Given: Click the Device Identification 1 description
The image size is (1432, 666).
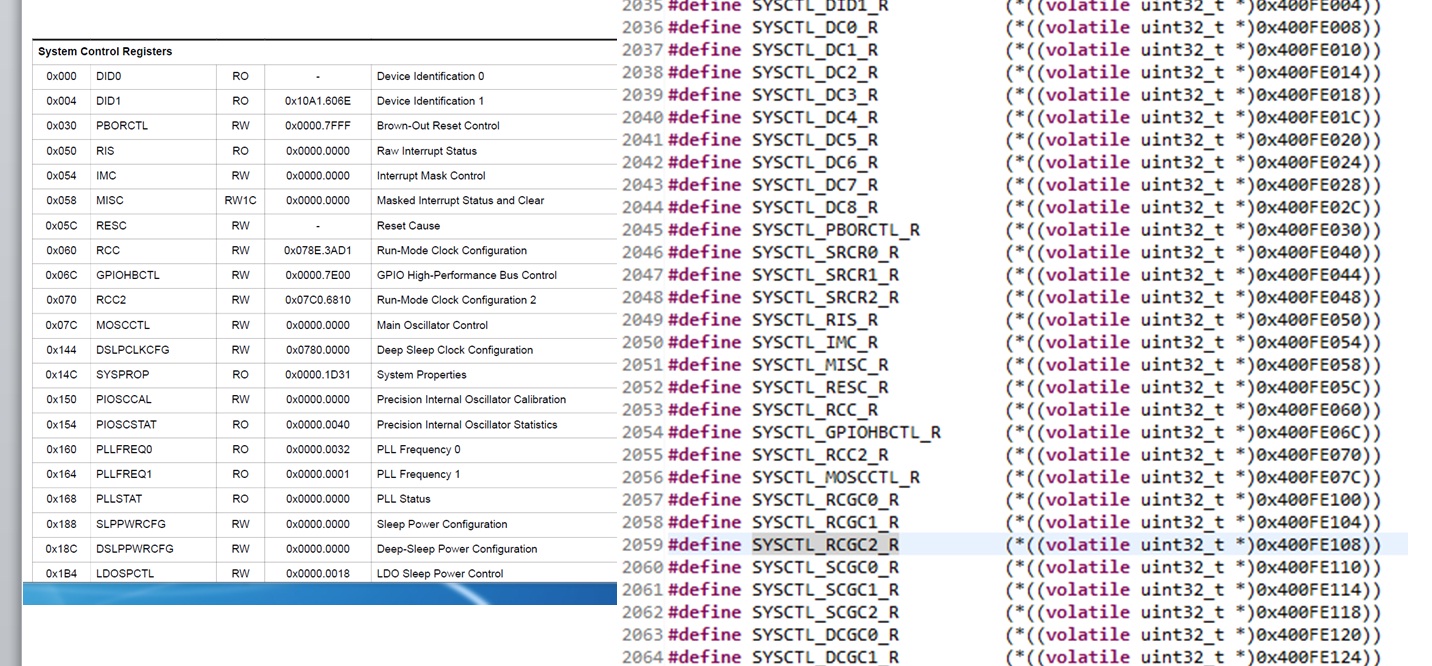Looking at the screenshot, I should click(430, 101).
